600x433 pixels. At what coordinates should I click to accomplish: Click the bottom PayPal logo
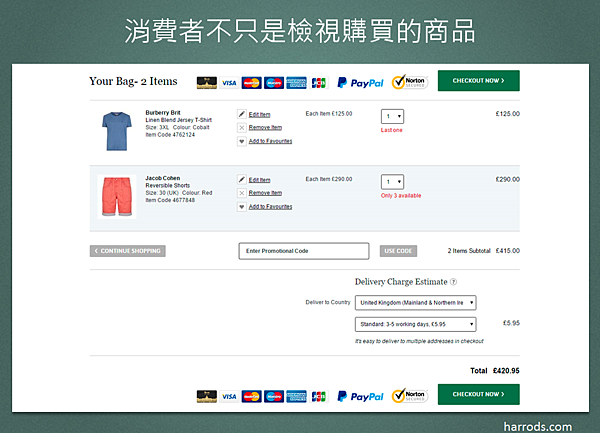[x=360, y=397]
